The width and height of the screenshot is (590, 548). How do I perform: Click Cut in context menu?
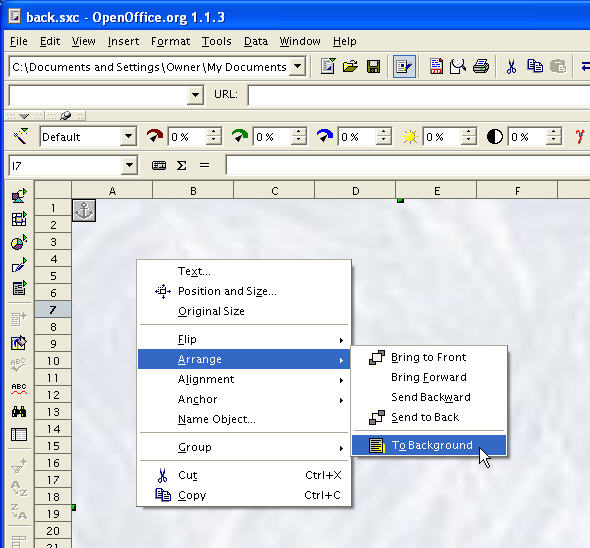tap(244, 475)
